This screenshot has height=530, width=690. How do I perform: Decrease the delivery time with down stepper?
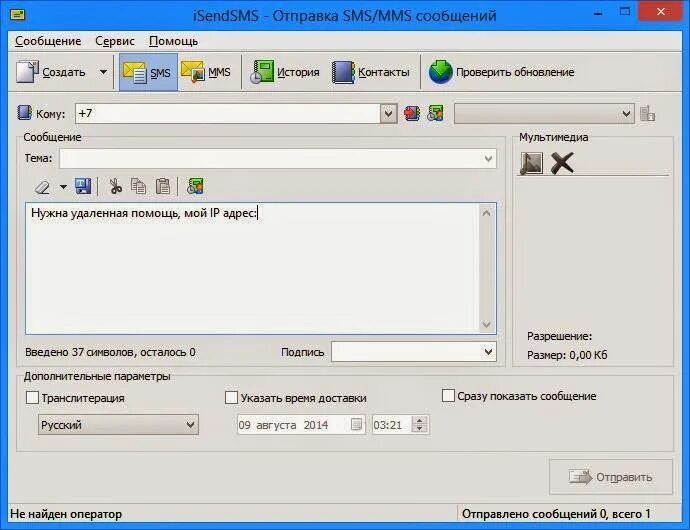click(420, 429)
